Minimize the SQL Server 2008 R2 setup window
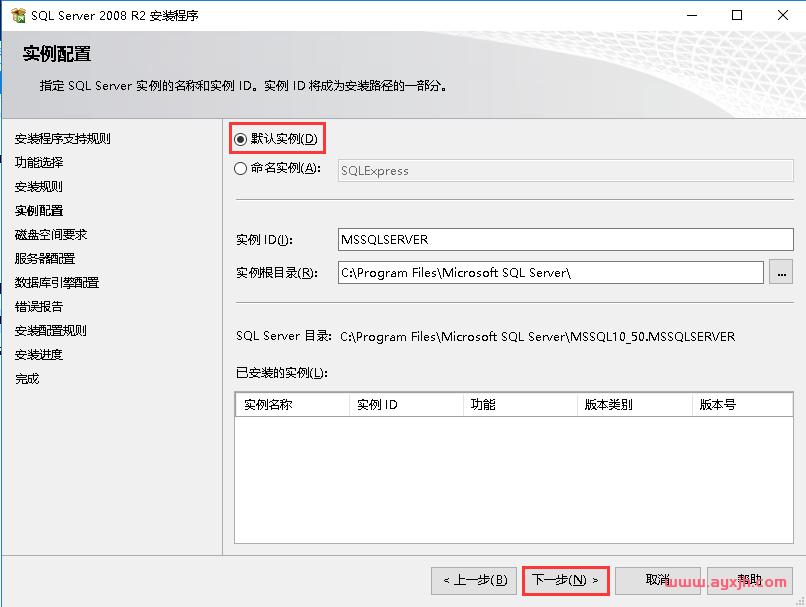Image resolution: width=806 pixels, height=607 pixels. [x=692, y=15]
